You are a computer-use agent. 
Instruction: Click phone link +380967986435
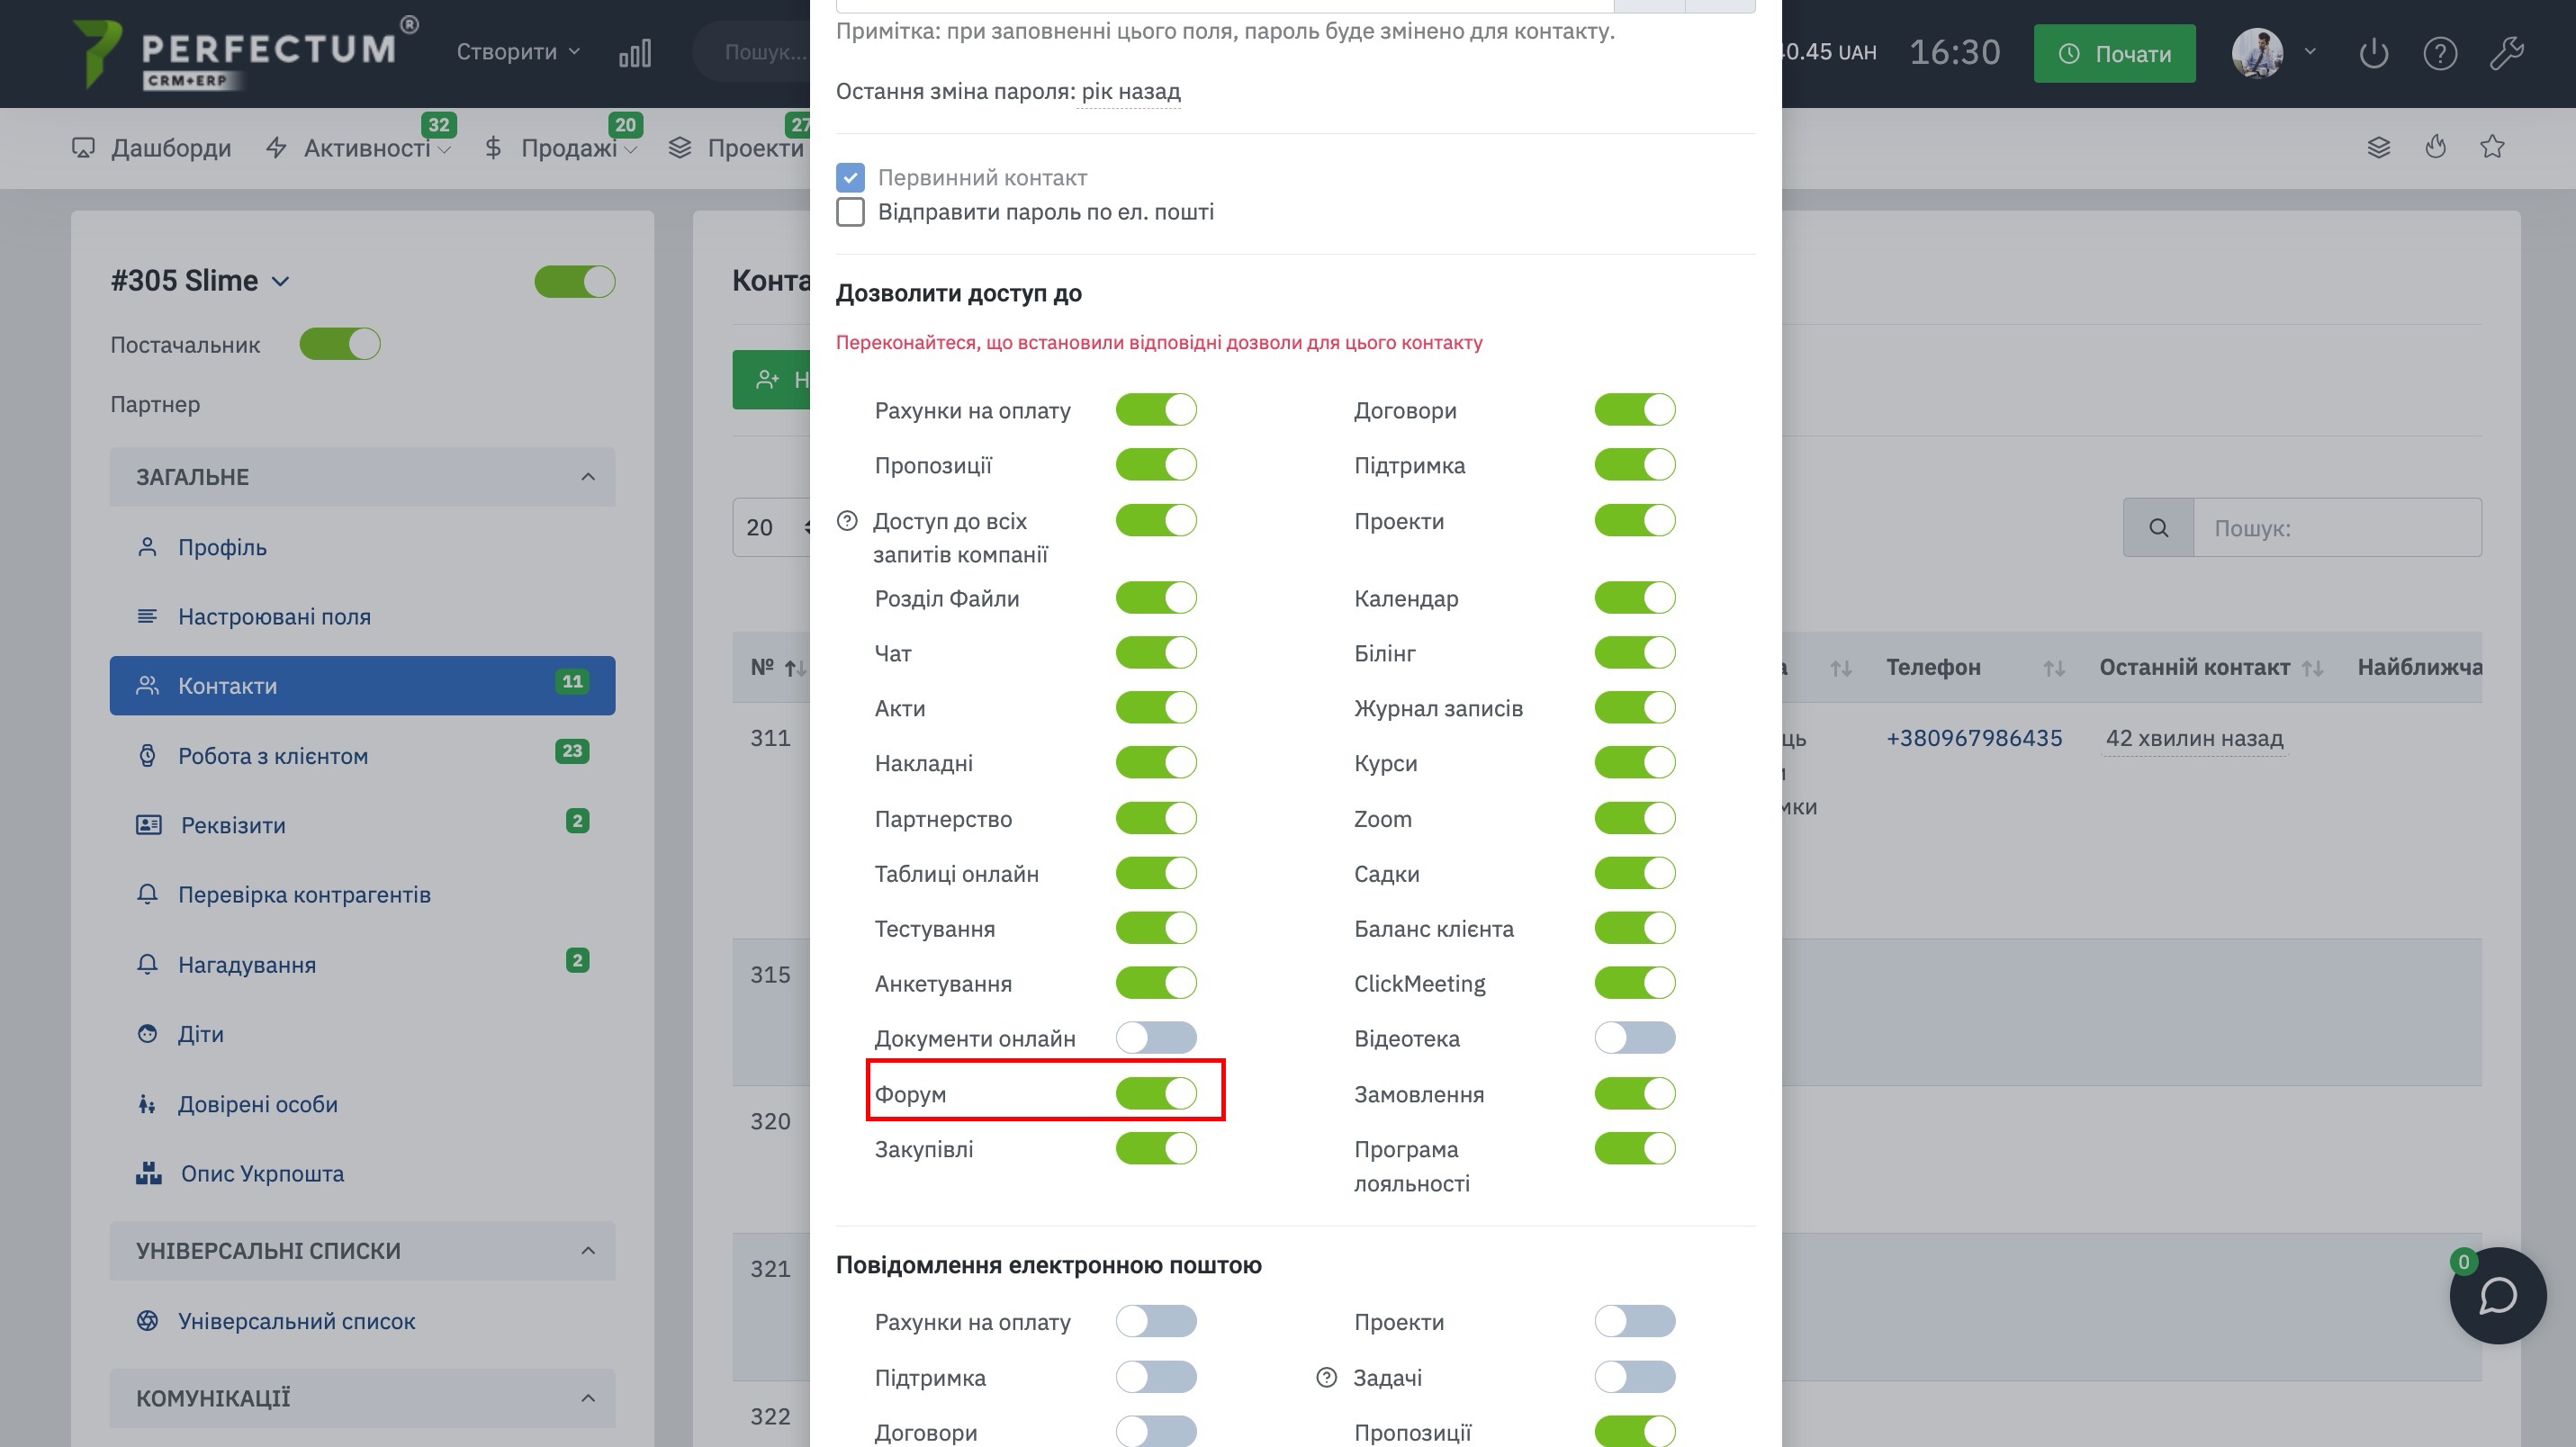(x=1974, y=738)
